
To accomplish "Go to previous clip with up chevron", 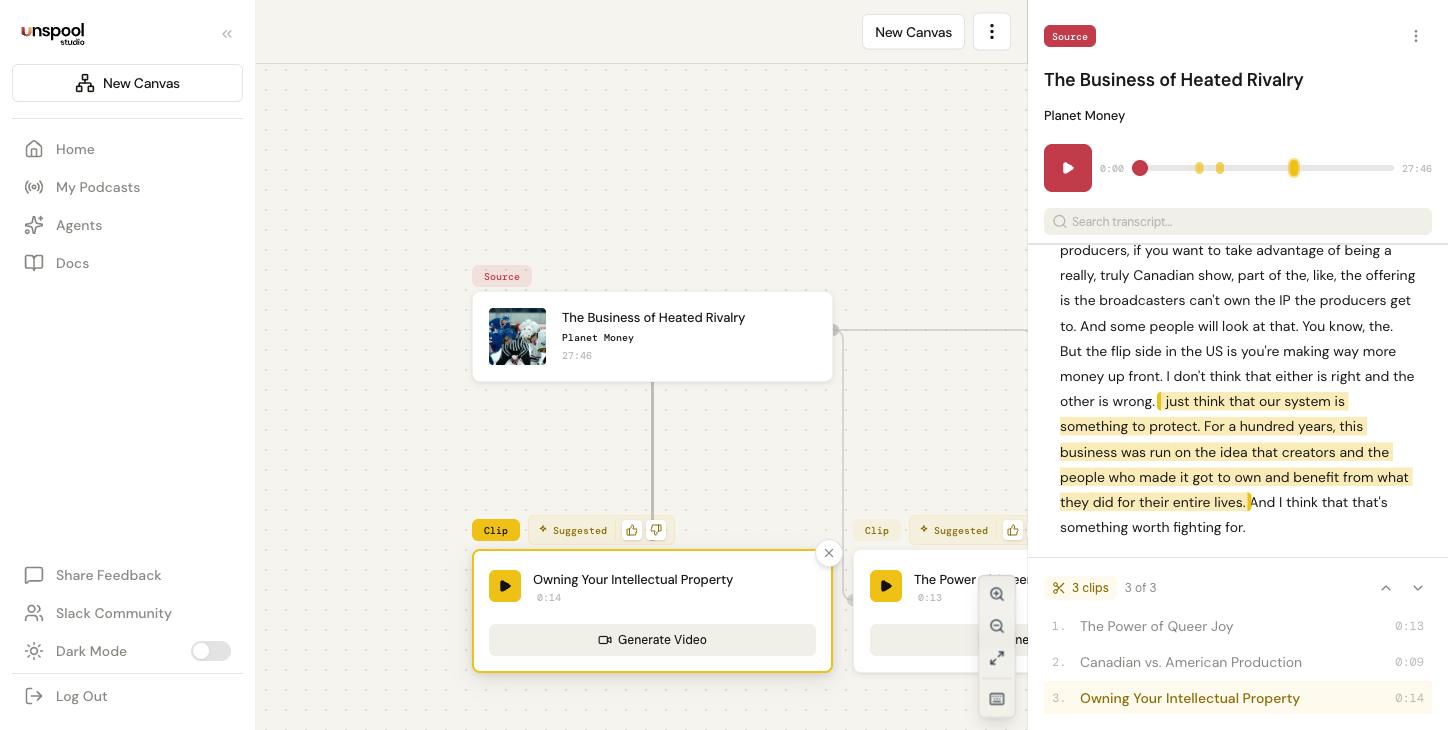I will click(1386, 588).
